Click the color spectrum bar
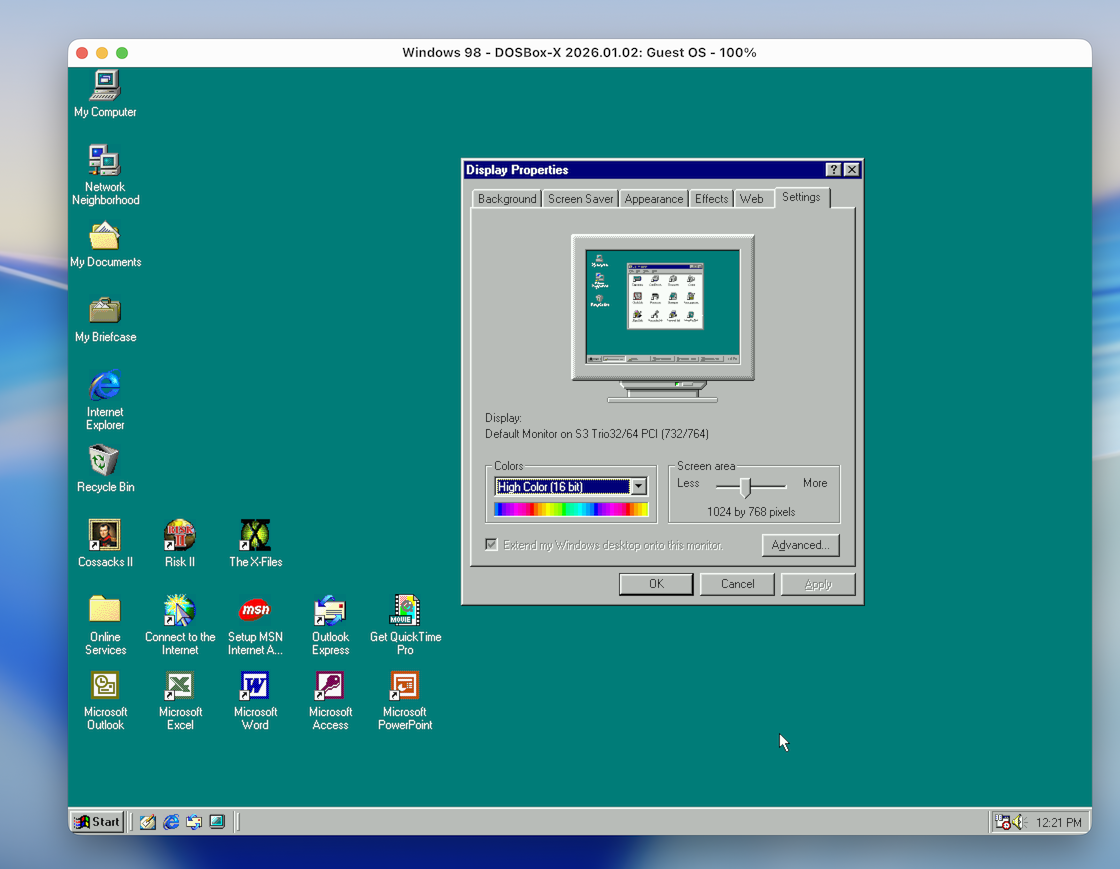Screen dimensions: 1120x869 (x=571, y=509)
